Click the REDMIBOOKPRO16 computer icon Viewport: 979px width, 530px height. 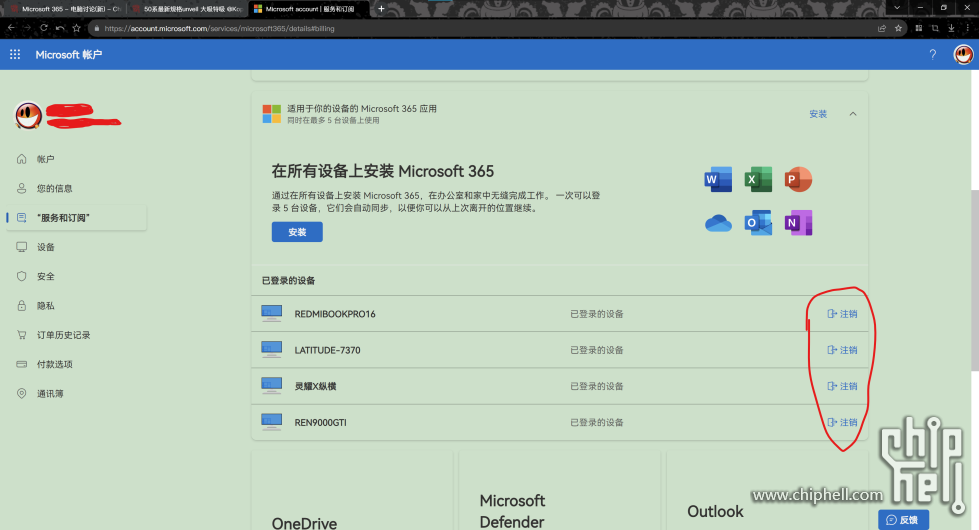tap(272, 313)
